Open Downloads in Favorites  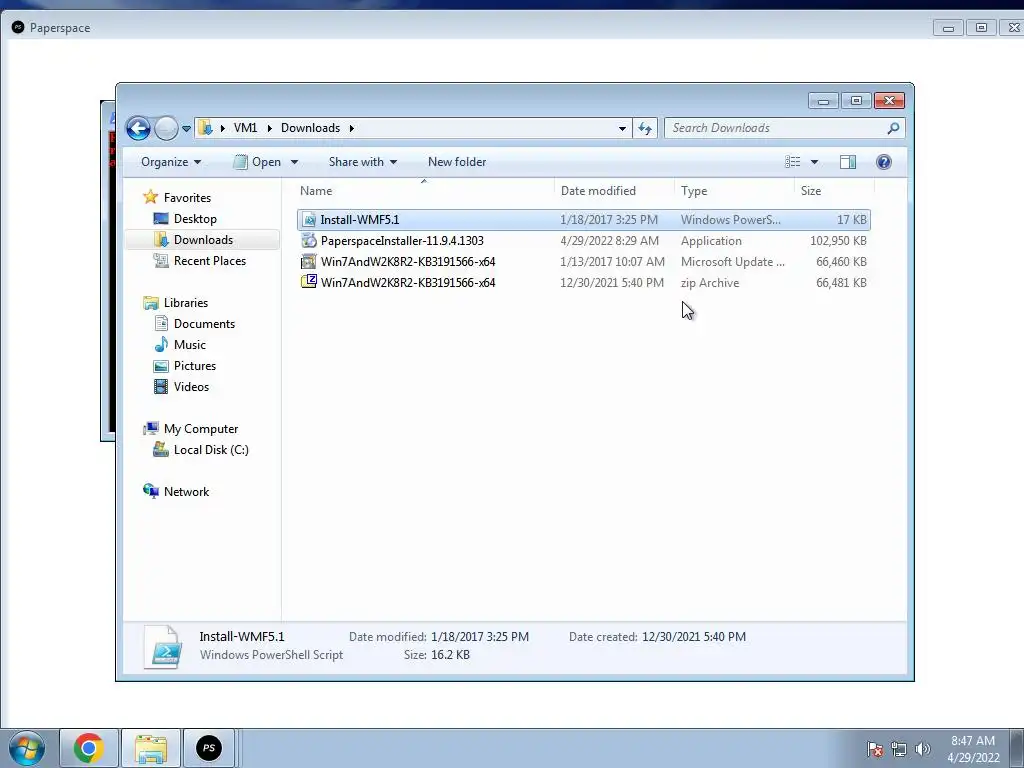pyautogui.click(x=203, y=240)
